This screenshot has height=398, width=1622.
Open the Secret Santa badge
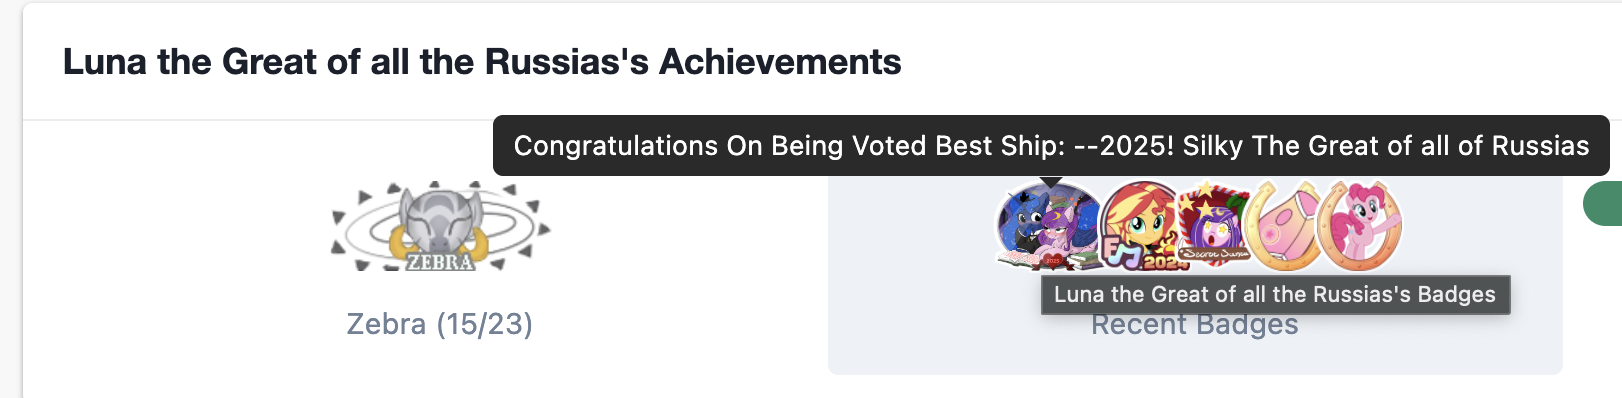[1212, 227]
